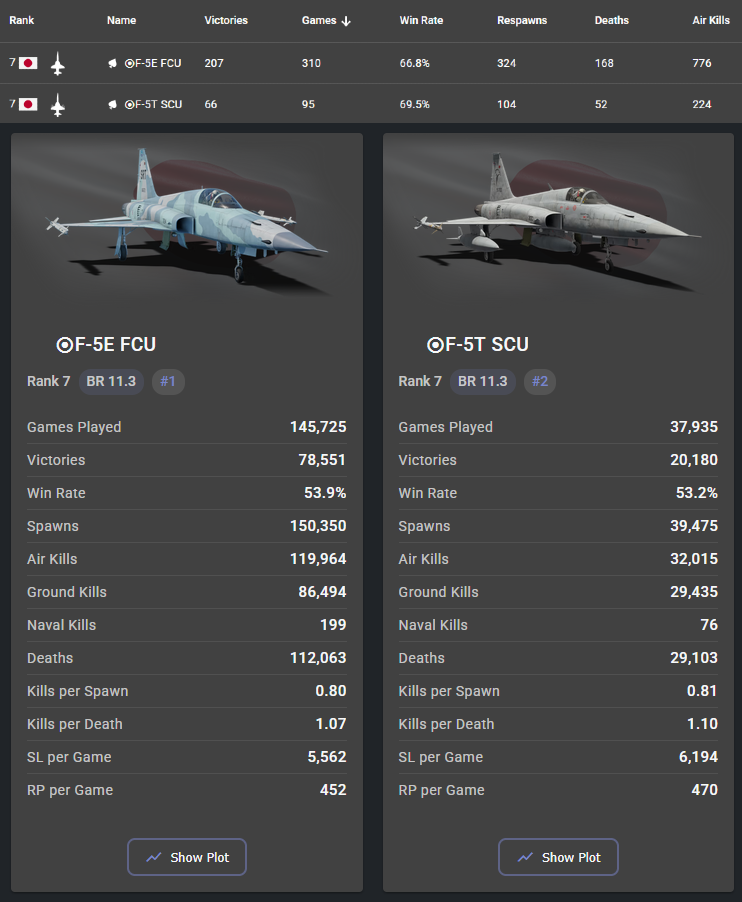Click the aircraft icon in F-5E FCU row
Image resolution: width=742 pixels, height=902 pixels.
[58, 64]
